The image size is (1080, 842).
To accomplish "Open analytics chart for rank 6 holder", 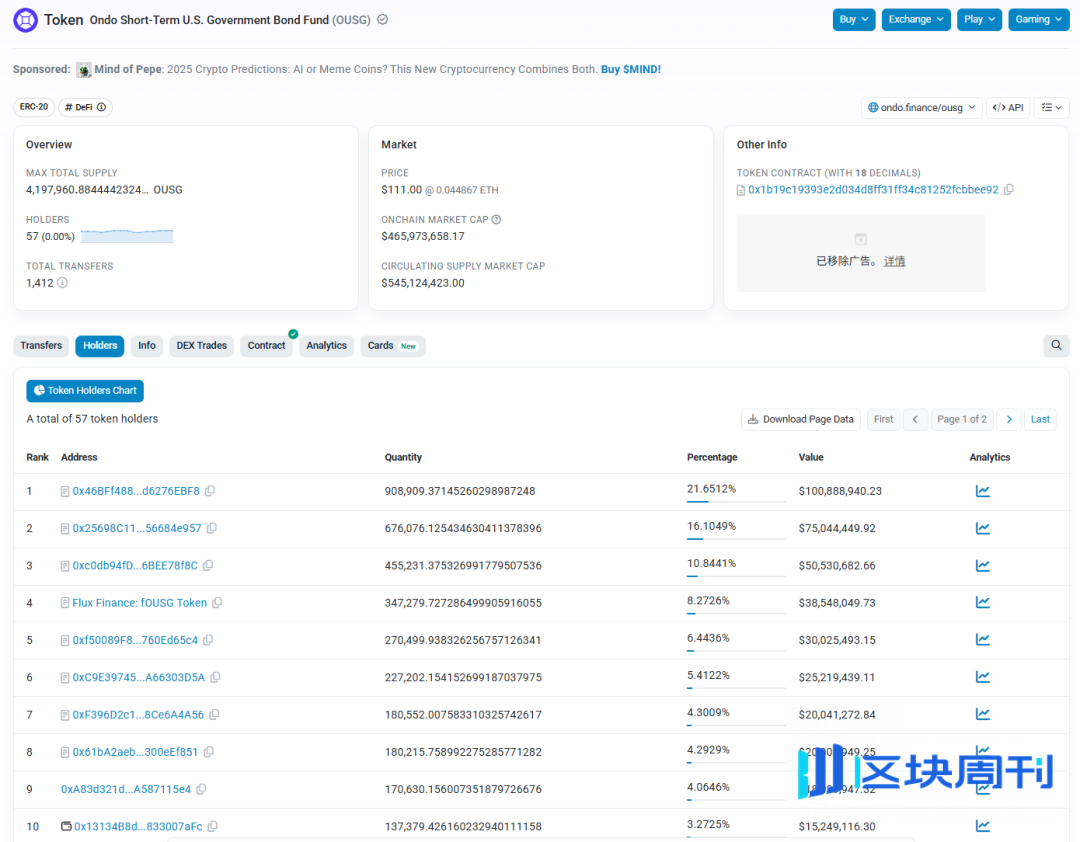I will [x=982, y=677].
